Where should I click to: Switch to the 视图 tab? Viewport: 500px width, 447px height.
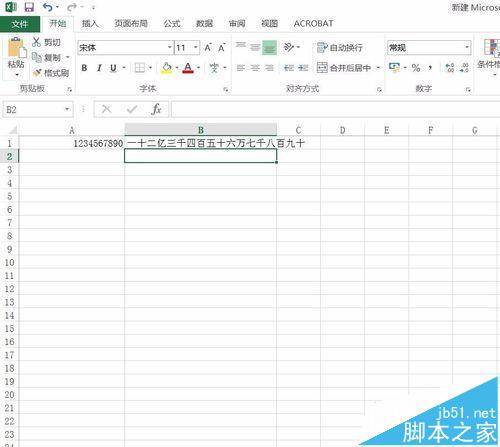point(269,23)
